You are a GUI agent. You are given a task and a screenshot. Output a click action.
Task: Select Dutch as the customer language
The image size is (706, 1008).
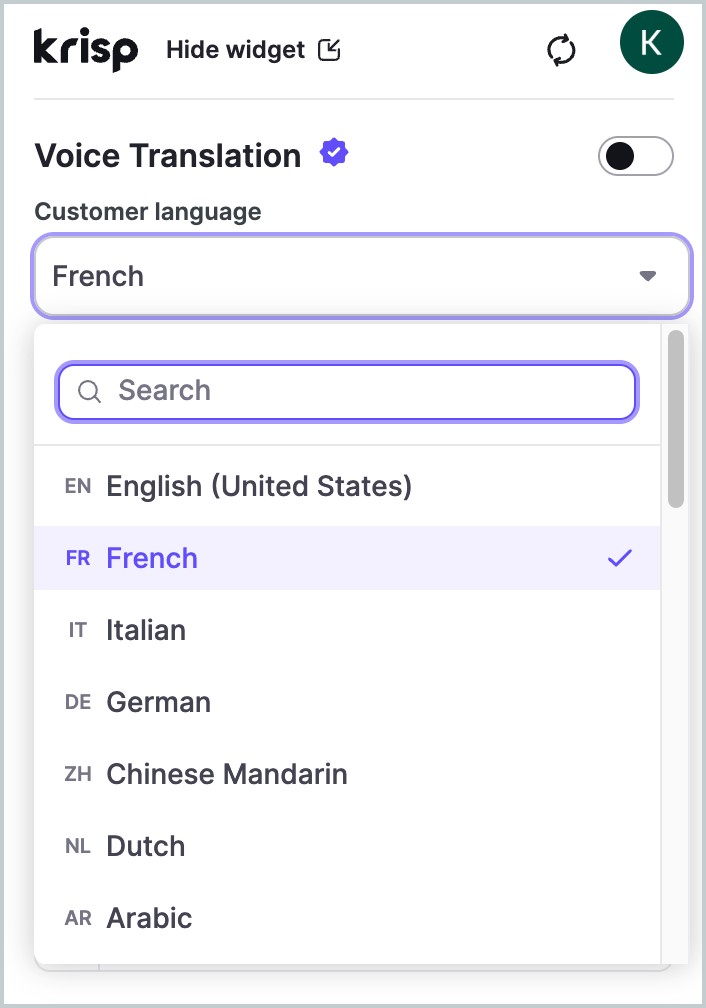(145, 846)
